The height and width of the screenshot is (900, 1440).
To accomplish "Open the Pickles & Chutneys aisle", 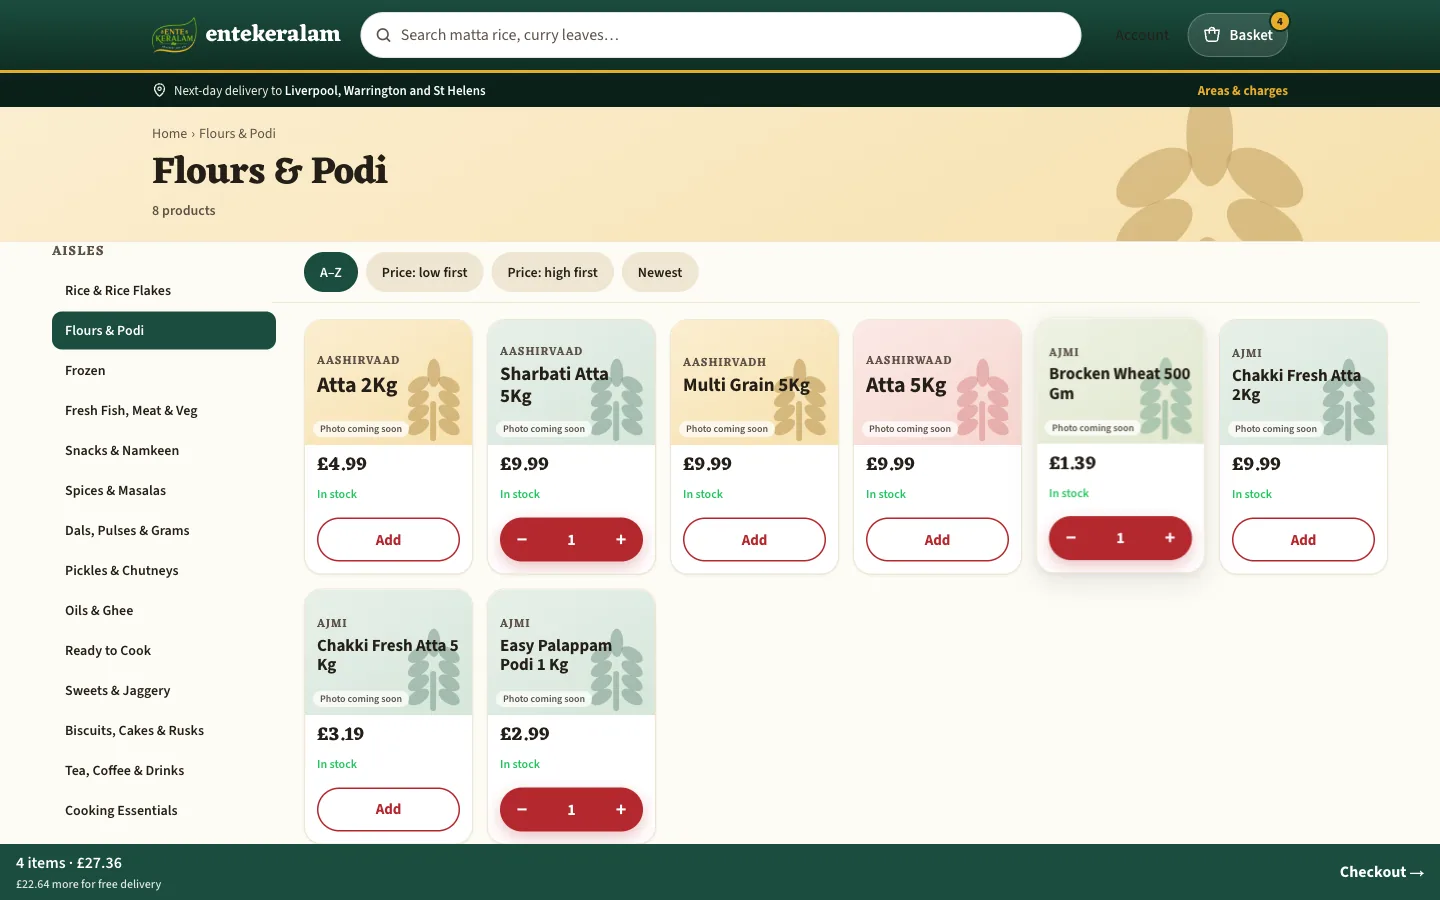I will [164, 570].
